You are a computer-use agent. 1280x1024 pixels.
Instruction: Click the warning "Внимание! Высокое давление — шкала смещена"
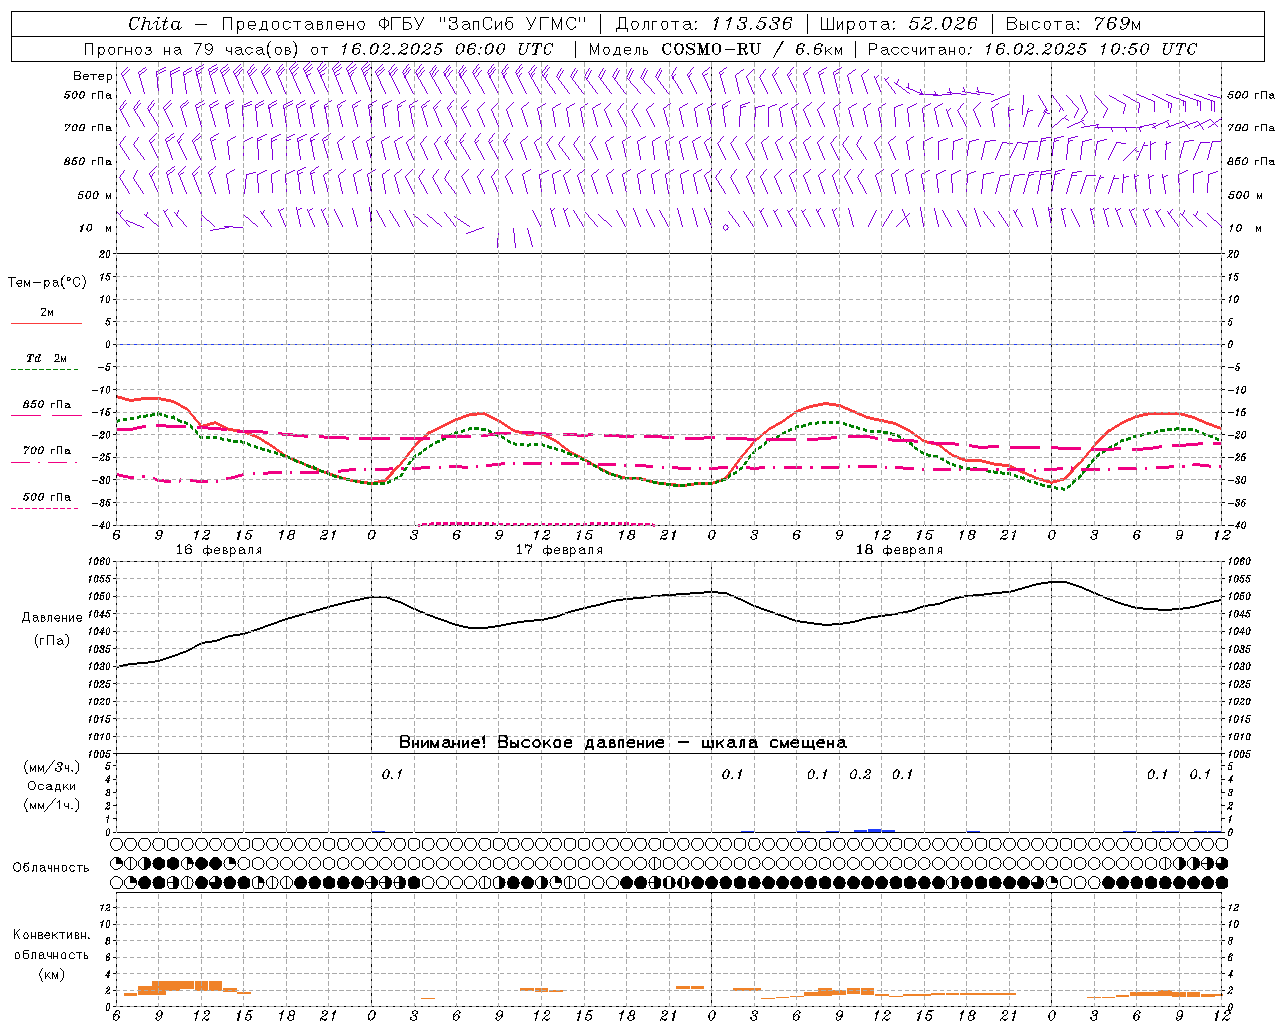(623, 743)
